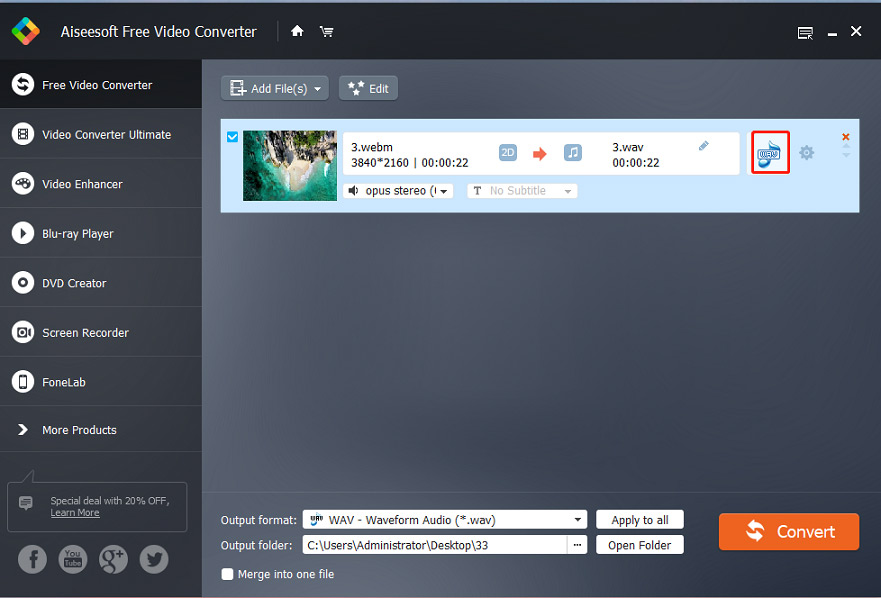Click the 2D mode icon
The width and height of the screenshot is (881, 598).
[x=508, y=152]
